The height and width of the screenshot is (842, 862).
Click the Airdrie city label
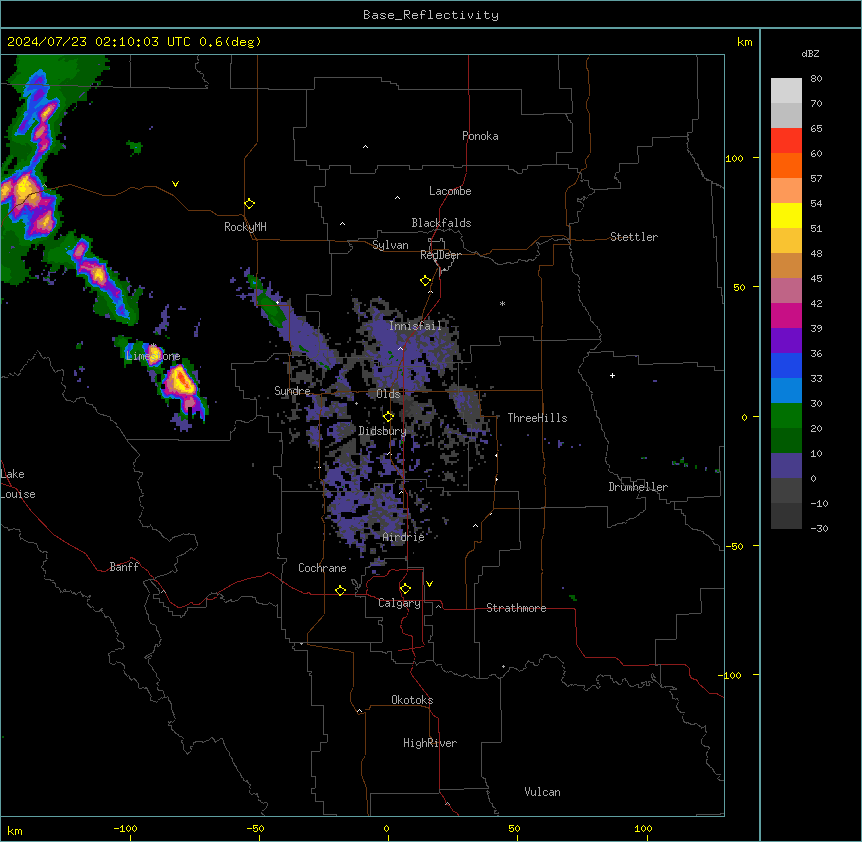(x=404, y=537)
